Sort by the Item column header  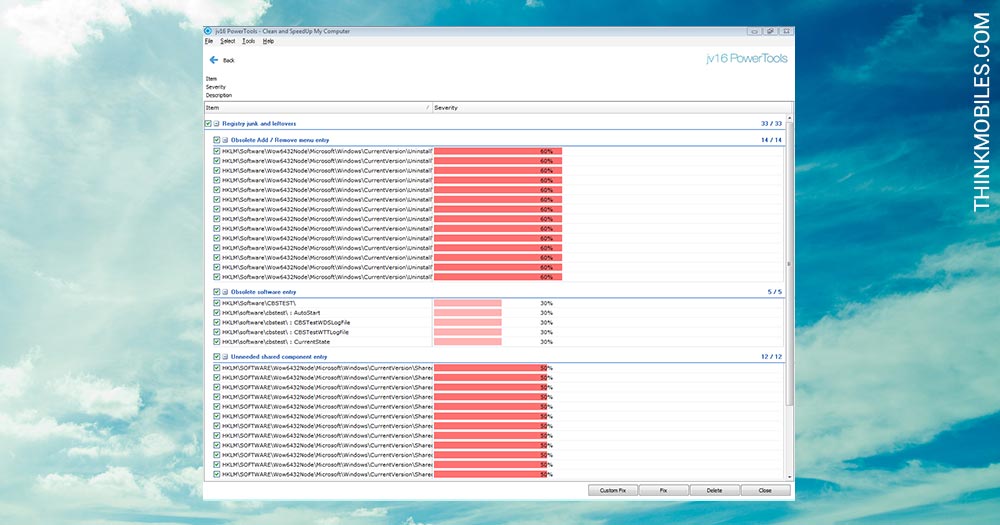(318, 108)
